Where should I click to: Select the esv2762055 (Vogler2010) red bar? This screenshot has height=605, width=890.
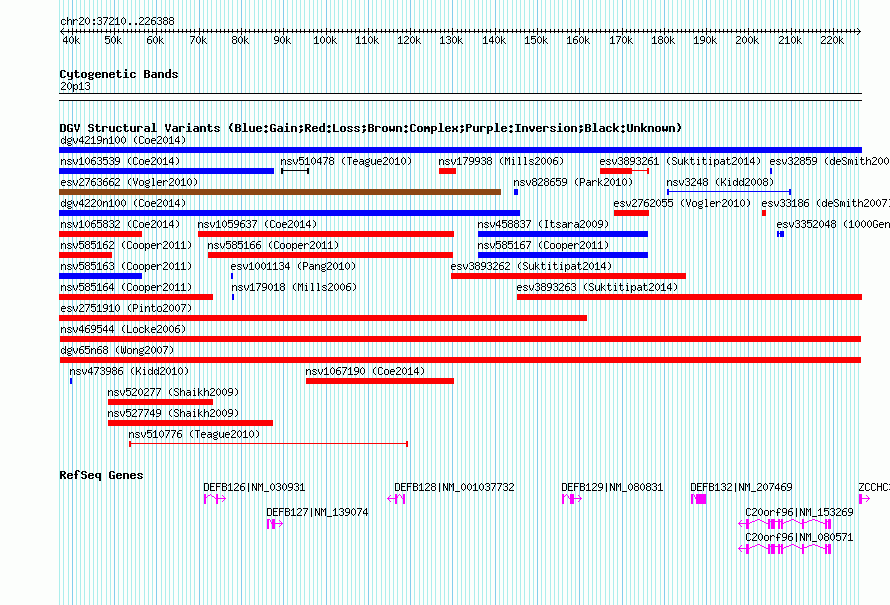click(631, 213)
